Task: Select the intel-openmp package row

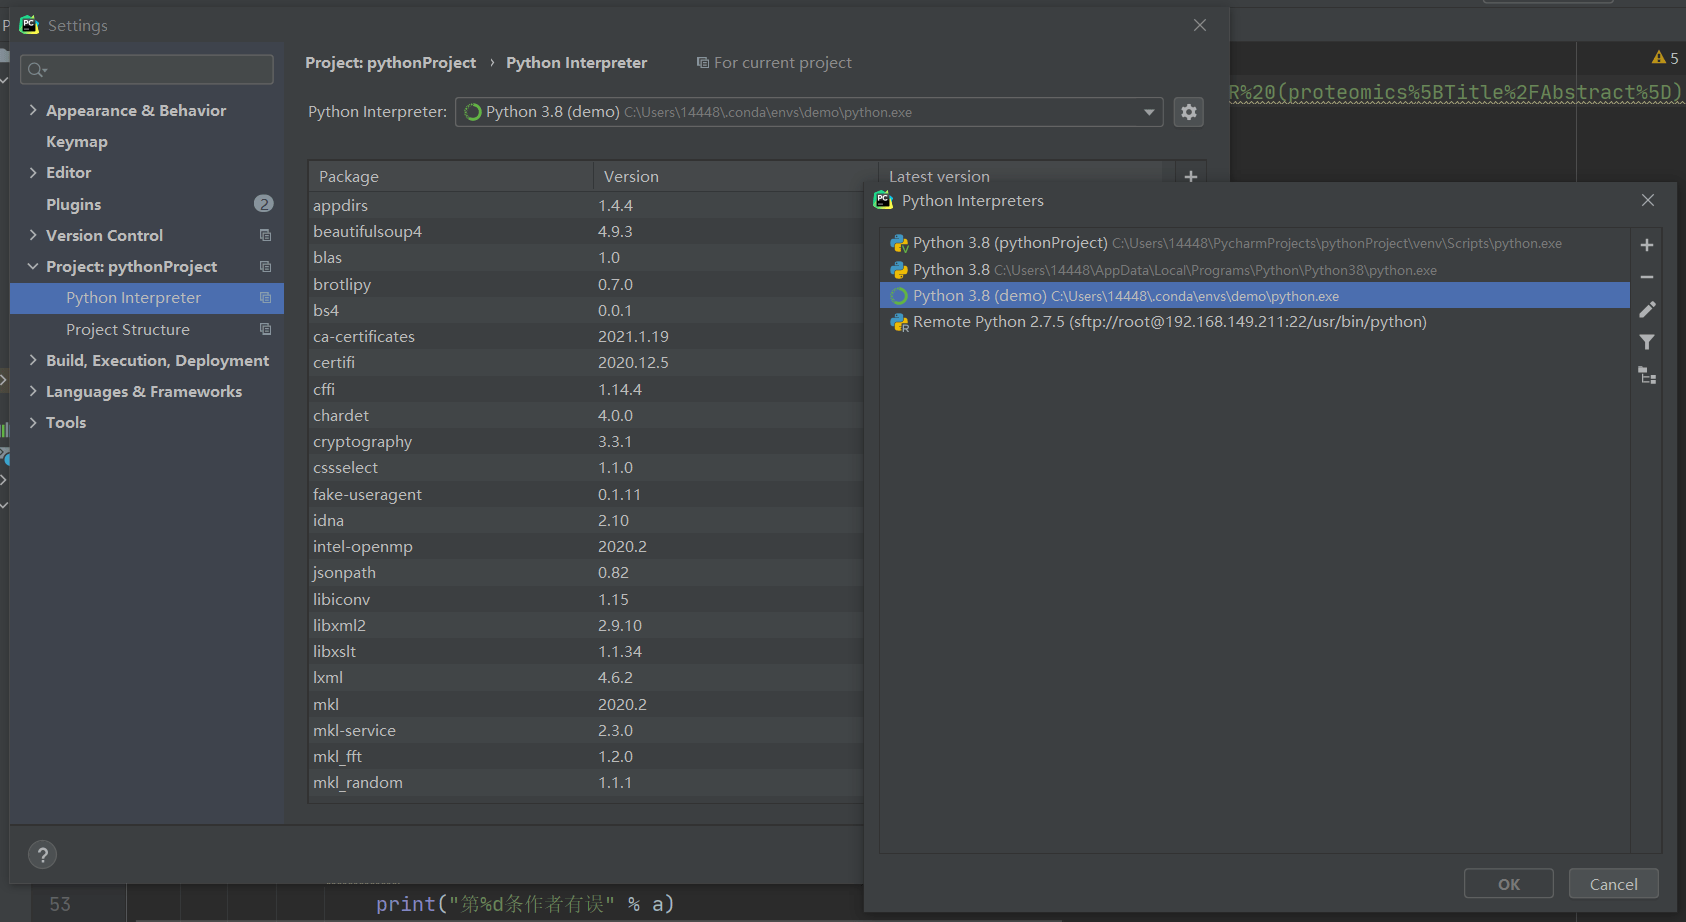Action: [586, 546]
